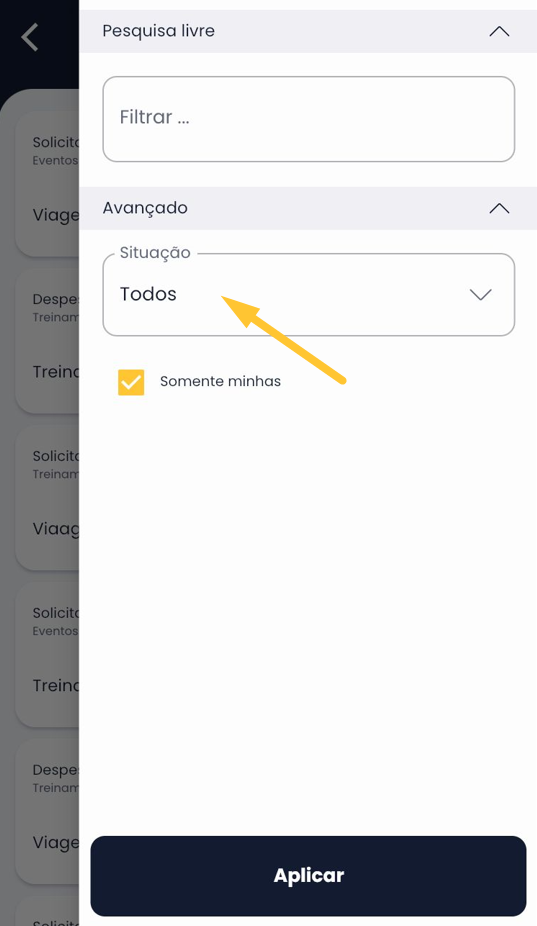This screenshot has height=926, width=537.
Task: Click the checkmark inside the yellow box
Action: [131, 382]
